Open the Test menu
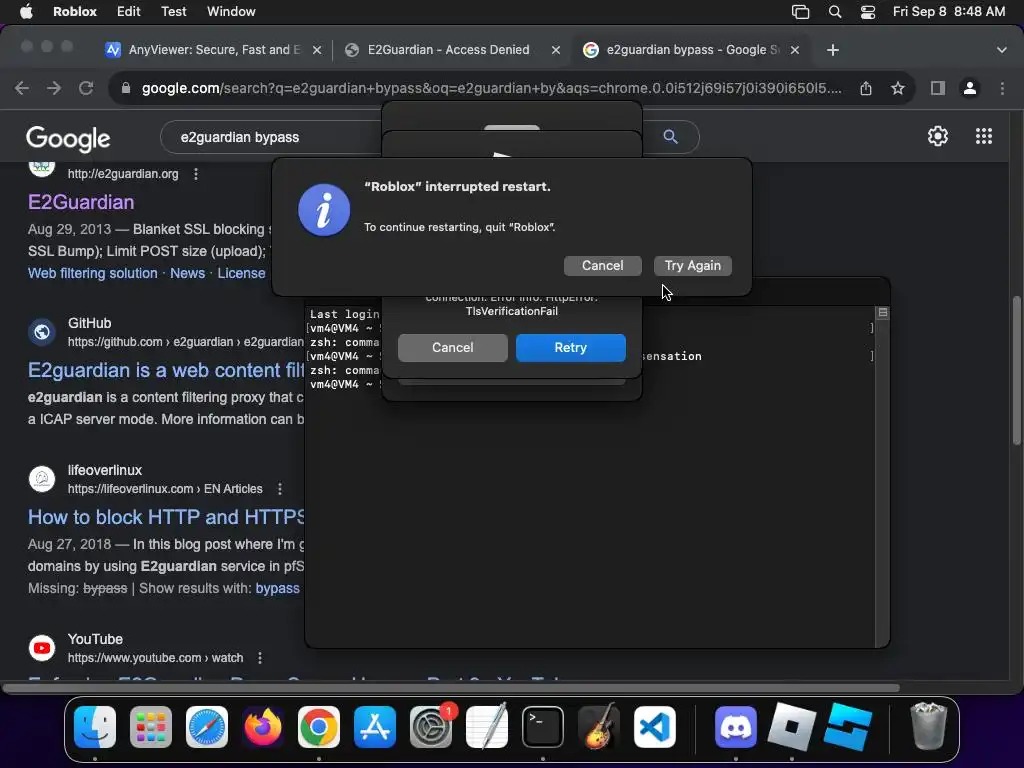1024x768 pixels. point(173,12)
